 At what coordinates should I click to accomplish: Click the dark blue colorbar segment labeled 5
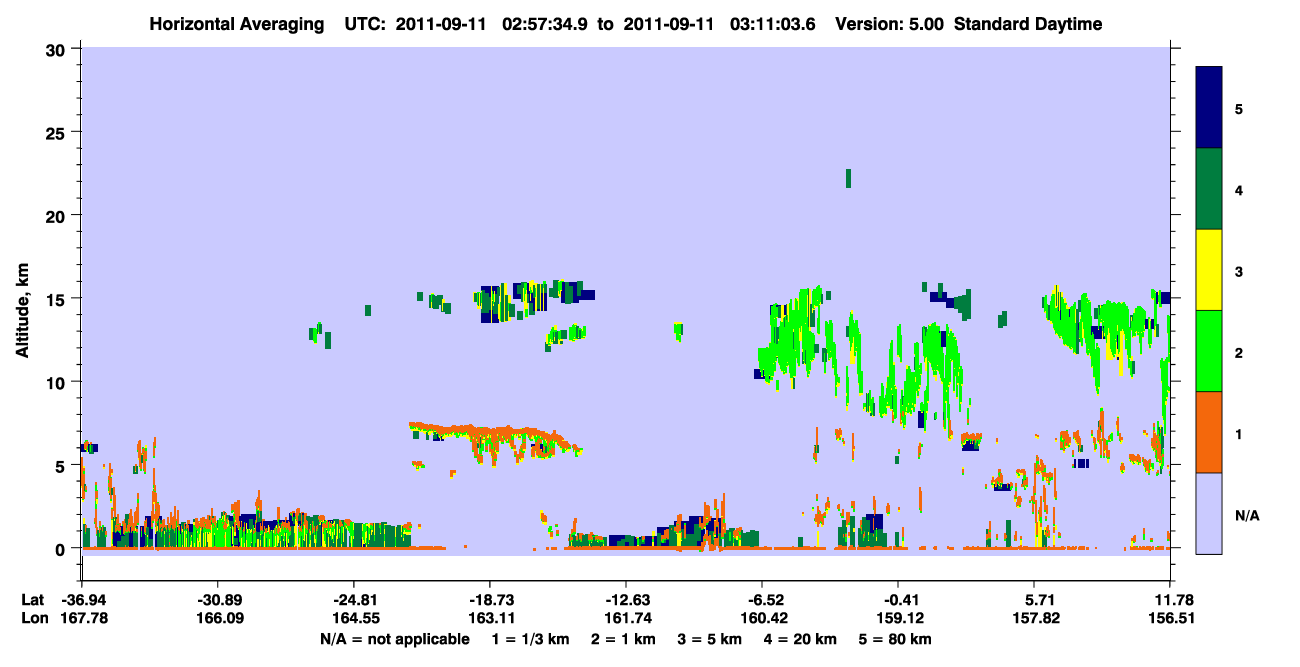[x=1209, y=107]
